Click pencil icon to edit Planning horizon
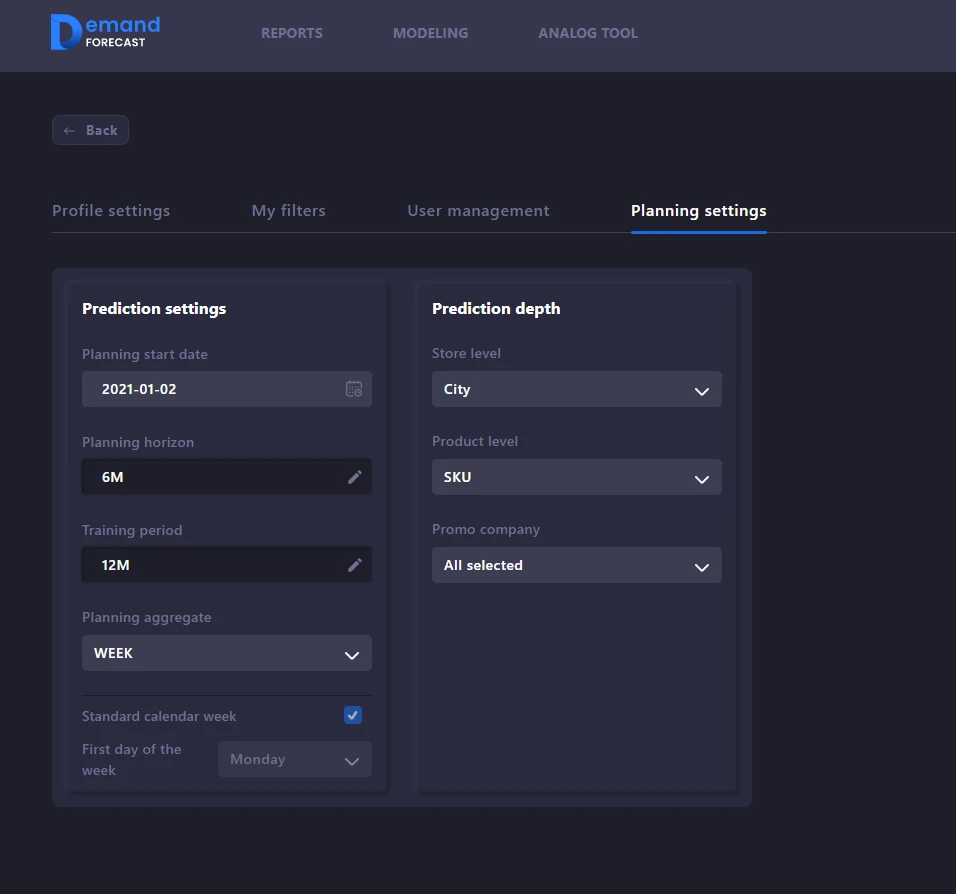956x894 pixels. click(x=354, y=477)
